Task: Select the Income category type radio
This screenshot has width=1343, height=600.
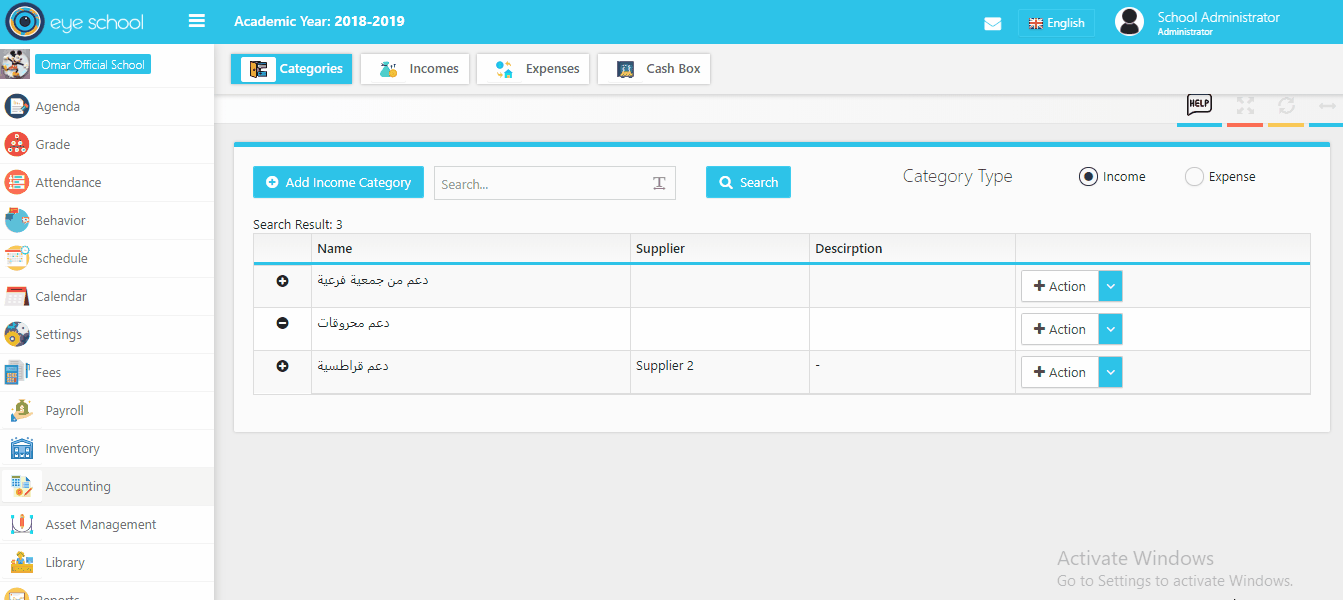Action: 1088,177
